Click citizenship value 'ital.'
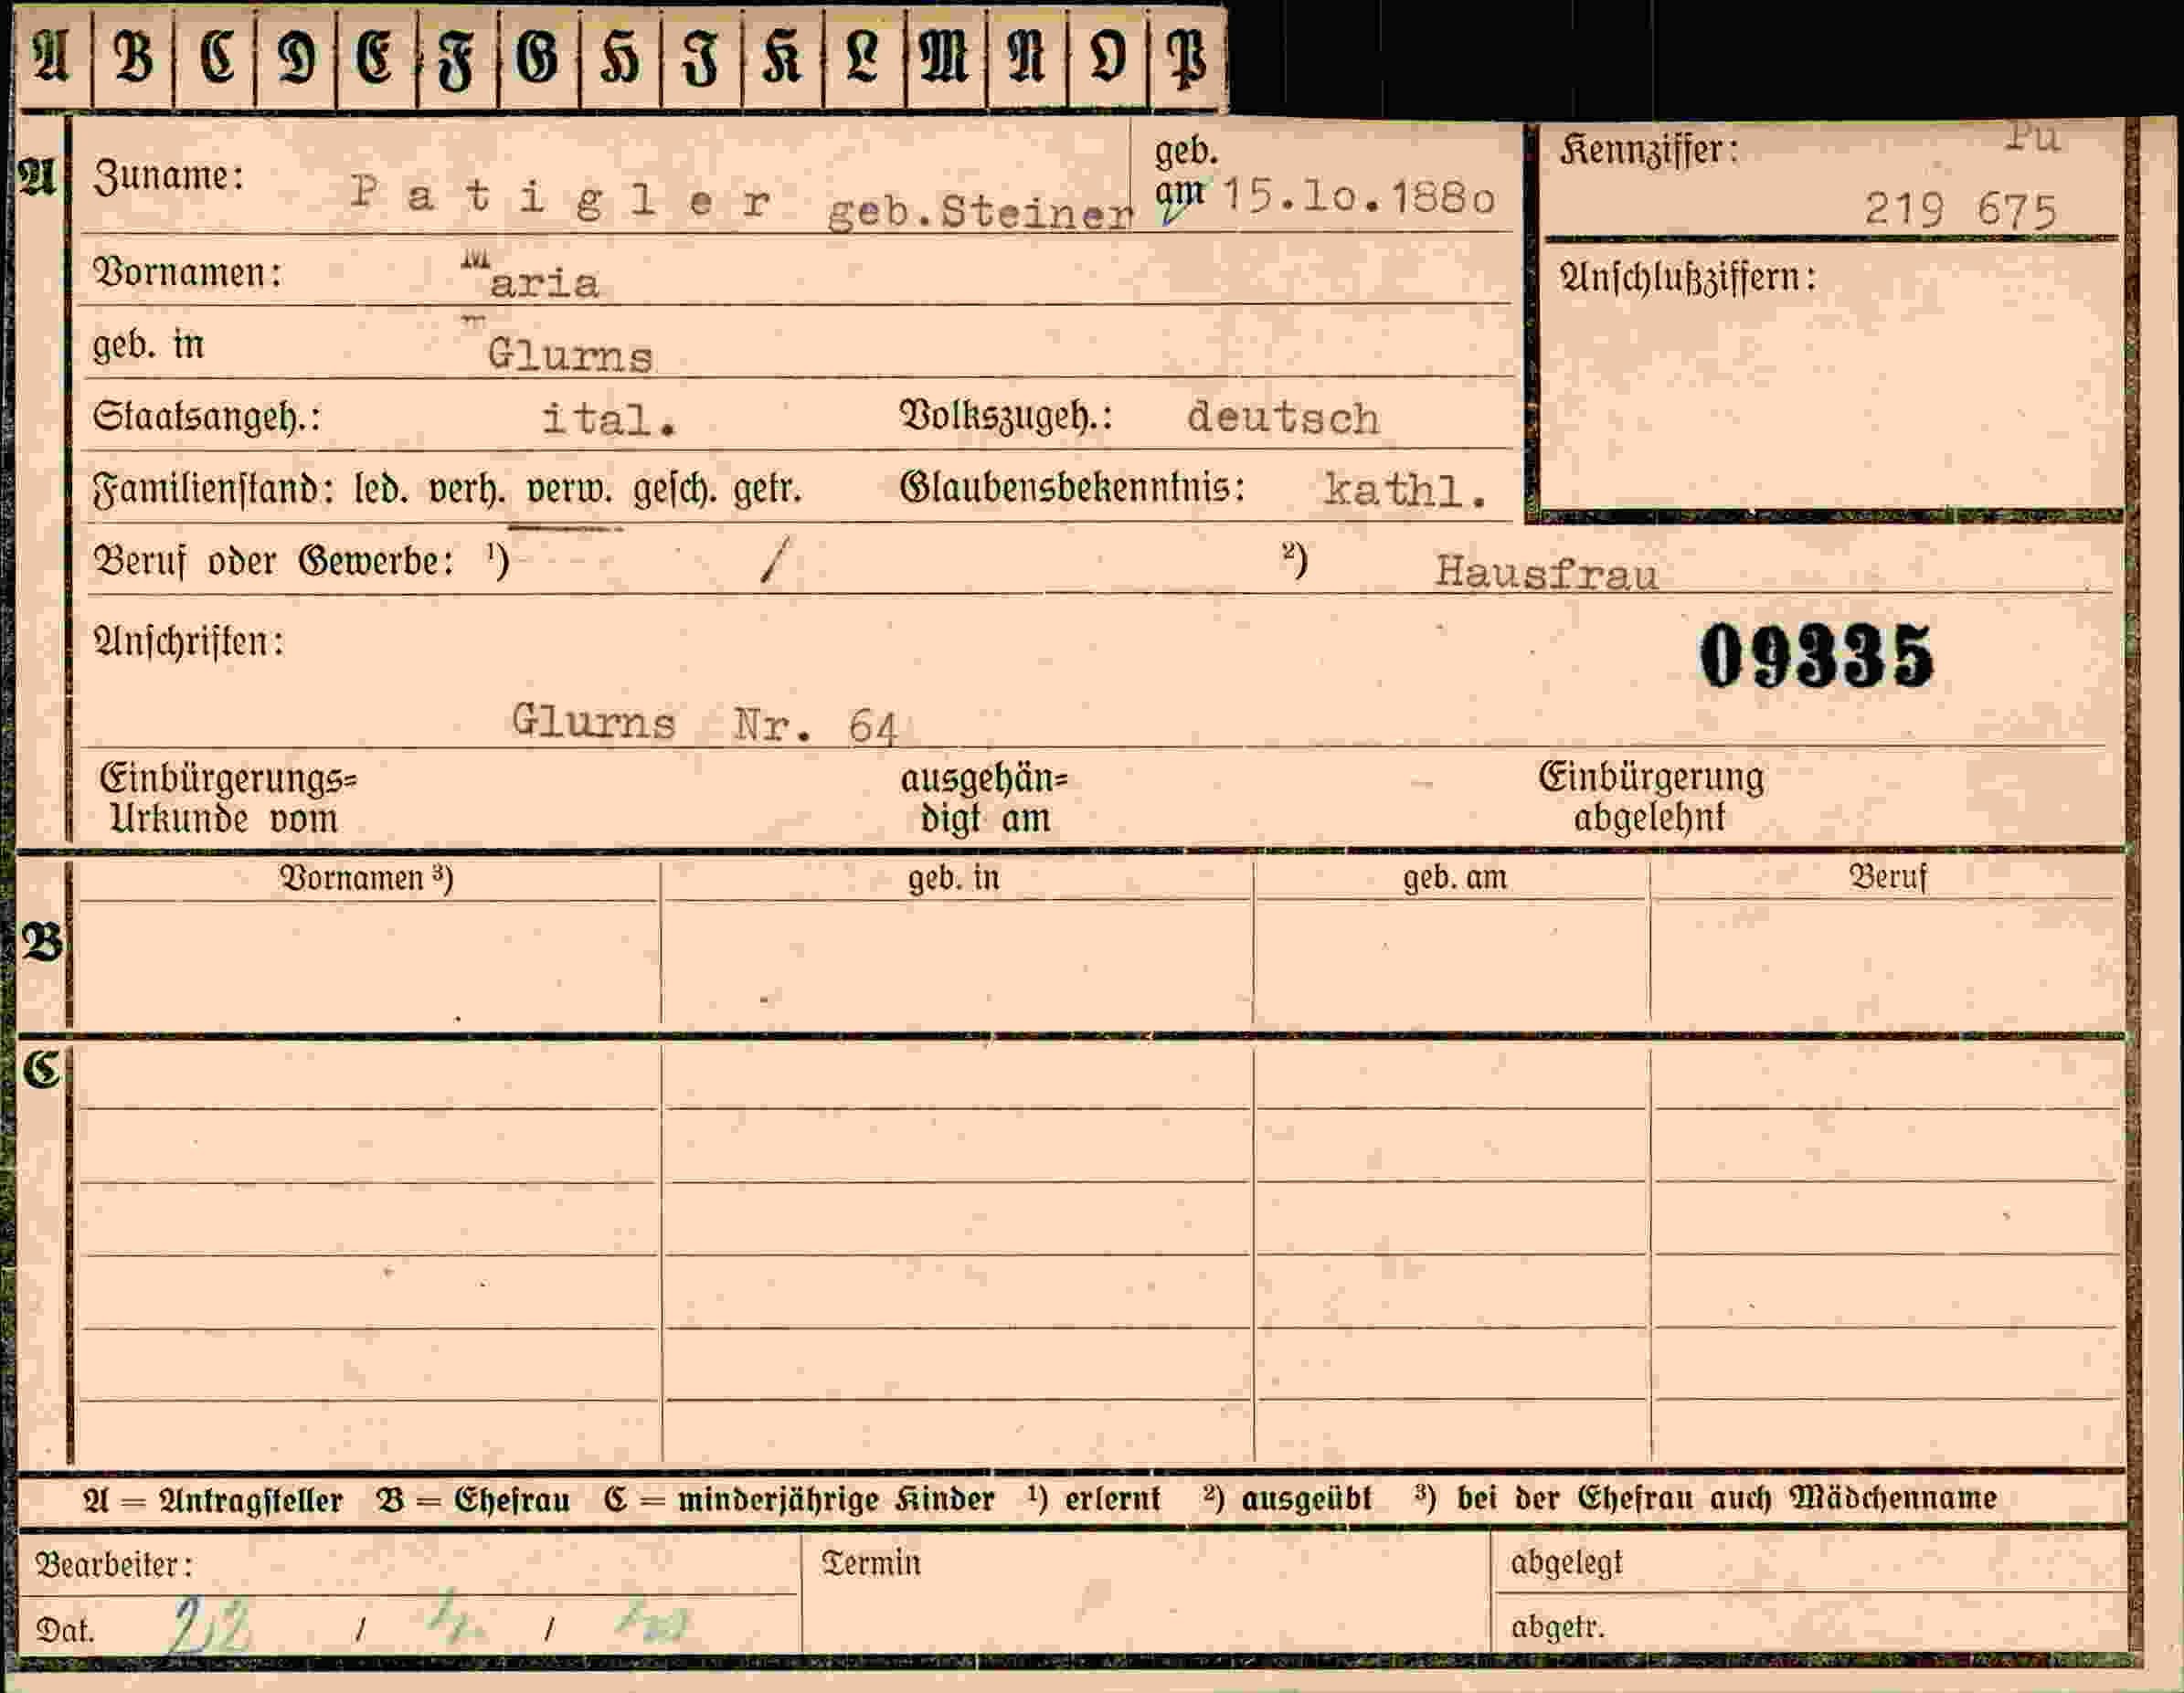The height and width of the screenshot is (1693, 2184). click(x=609, y=418)
